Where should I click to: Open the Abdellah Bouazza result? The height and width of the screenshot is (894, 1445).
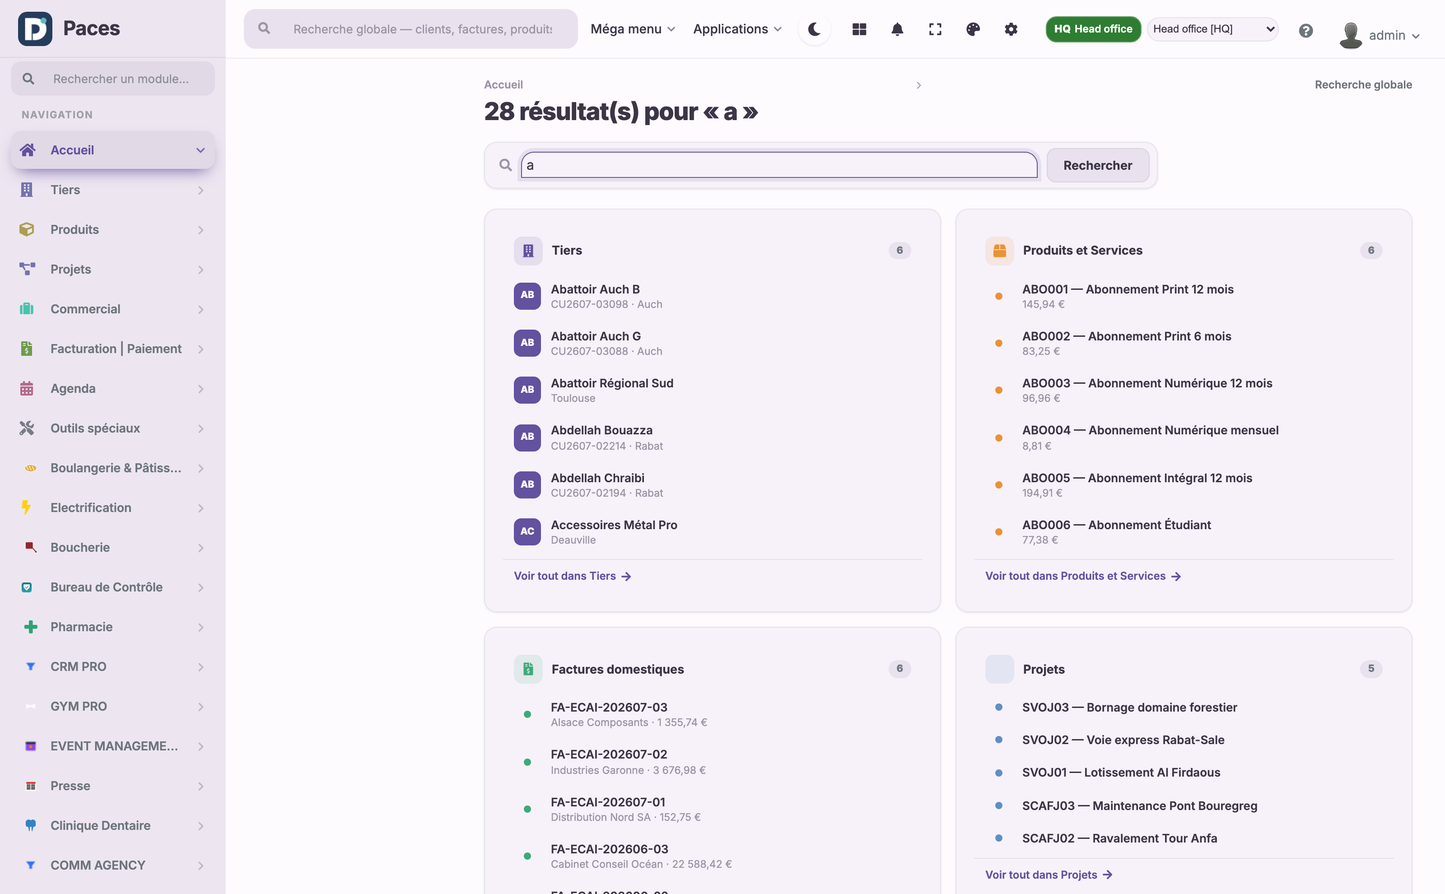click(712, 437)
